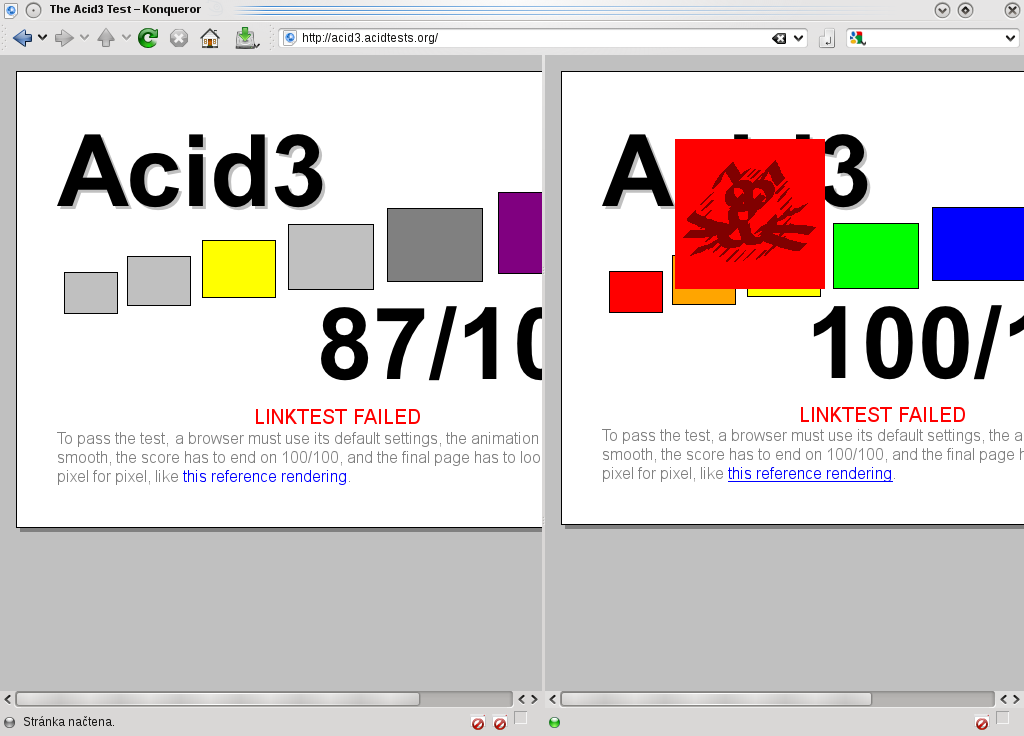Viewport: 1024px width, 736px height.
Task: Click inside the Google search box
Action: 935,39
